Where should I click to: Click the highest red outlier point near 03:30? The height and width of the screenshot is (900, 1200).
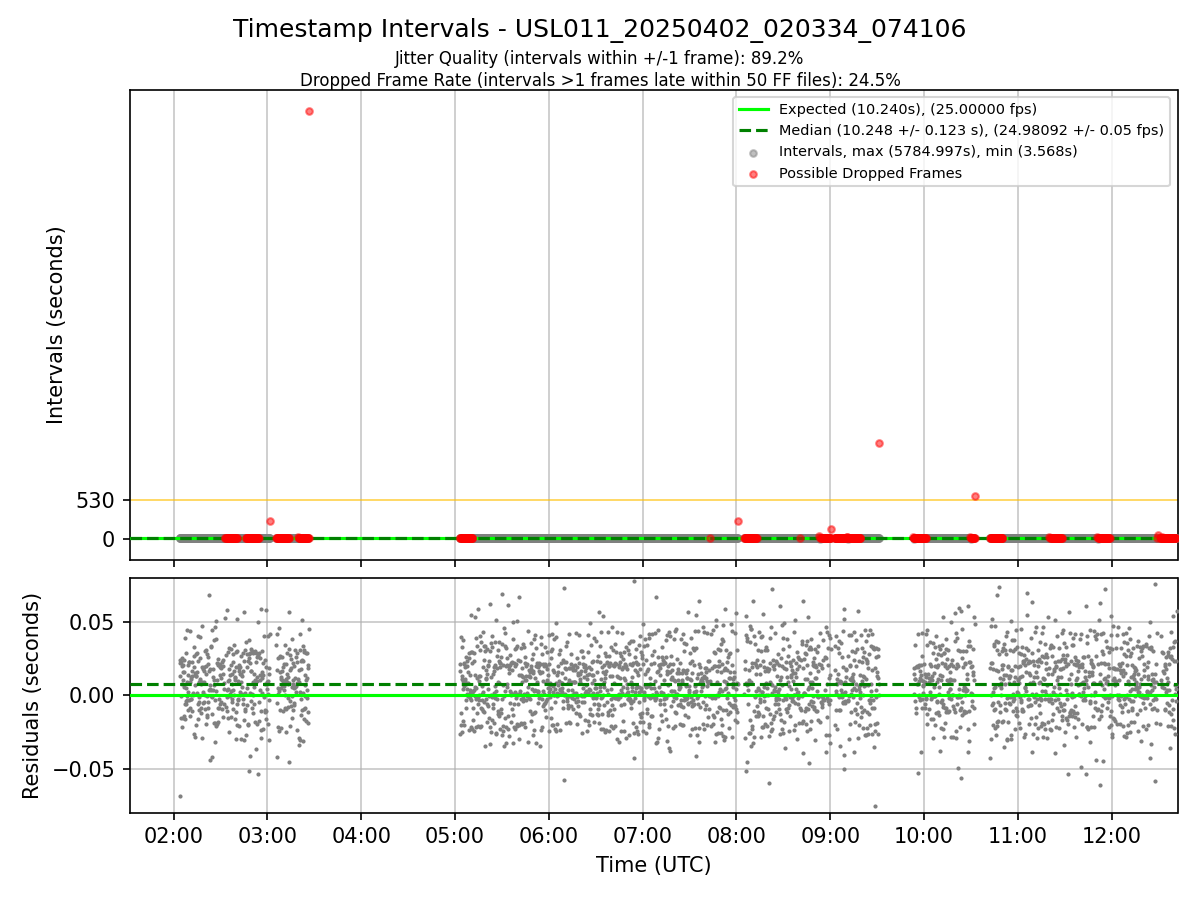coord(309,111)
